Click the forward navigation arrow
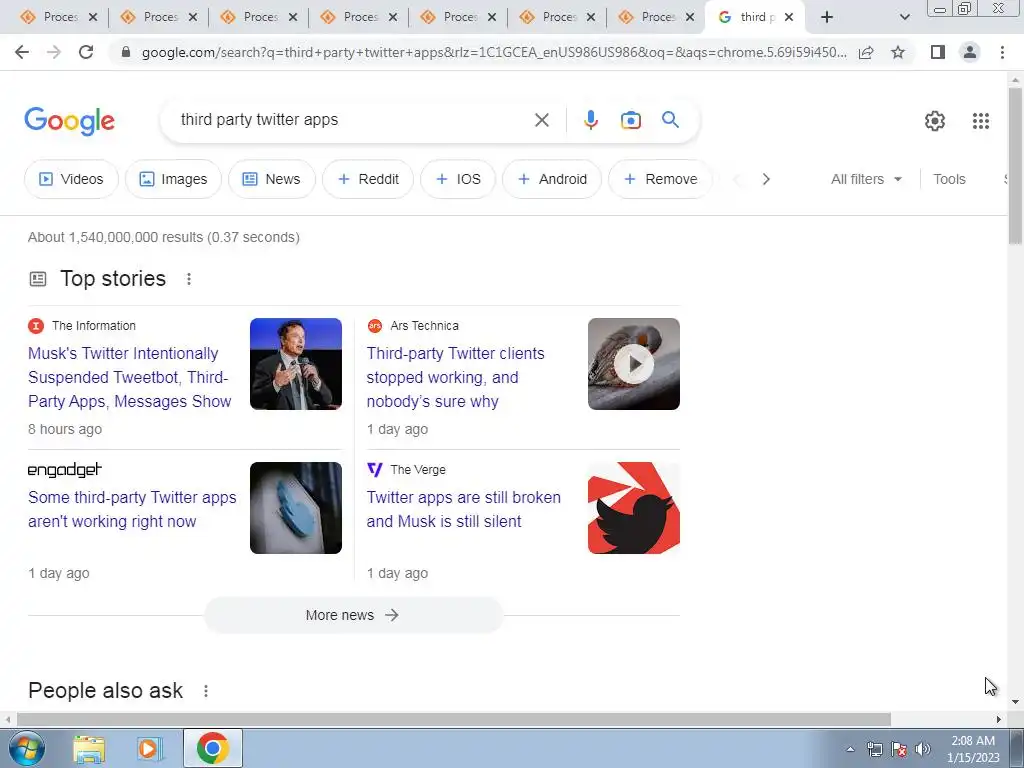 [54, 52]
